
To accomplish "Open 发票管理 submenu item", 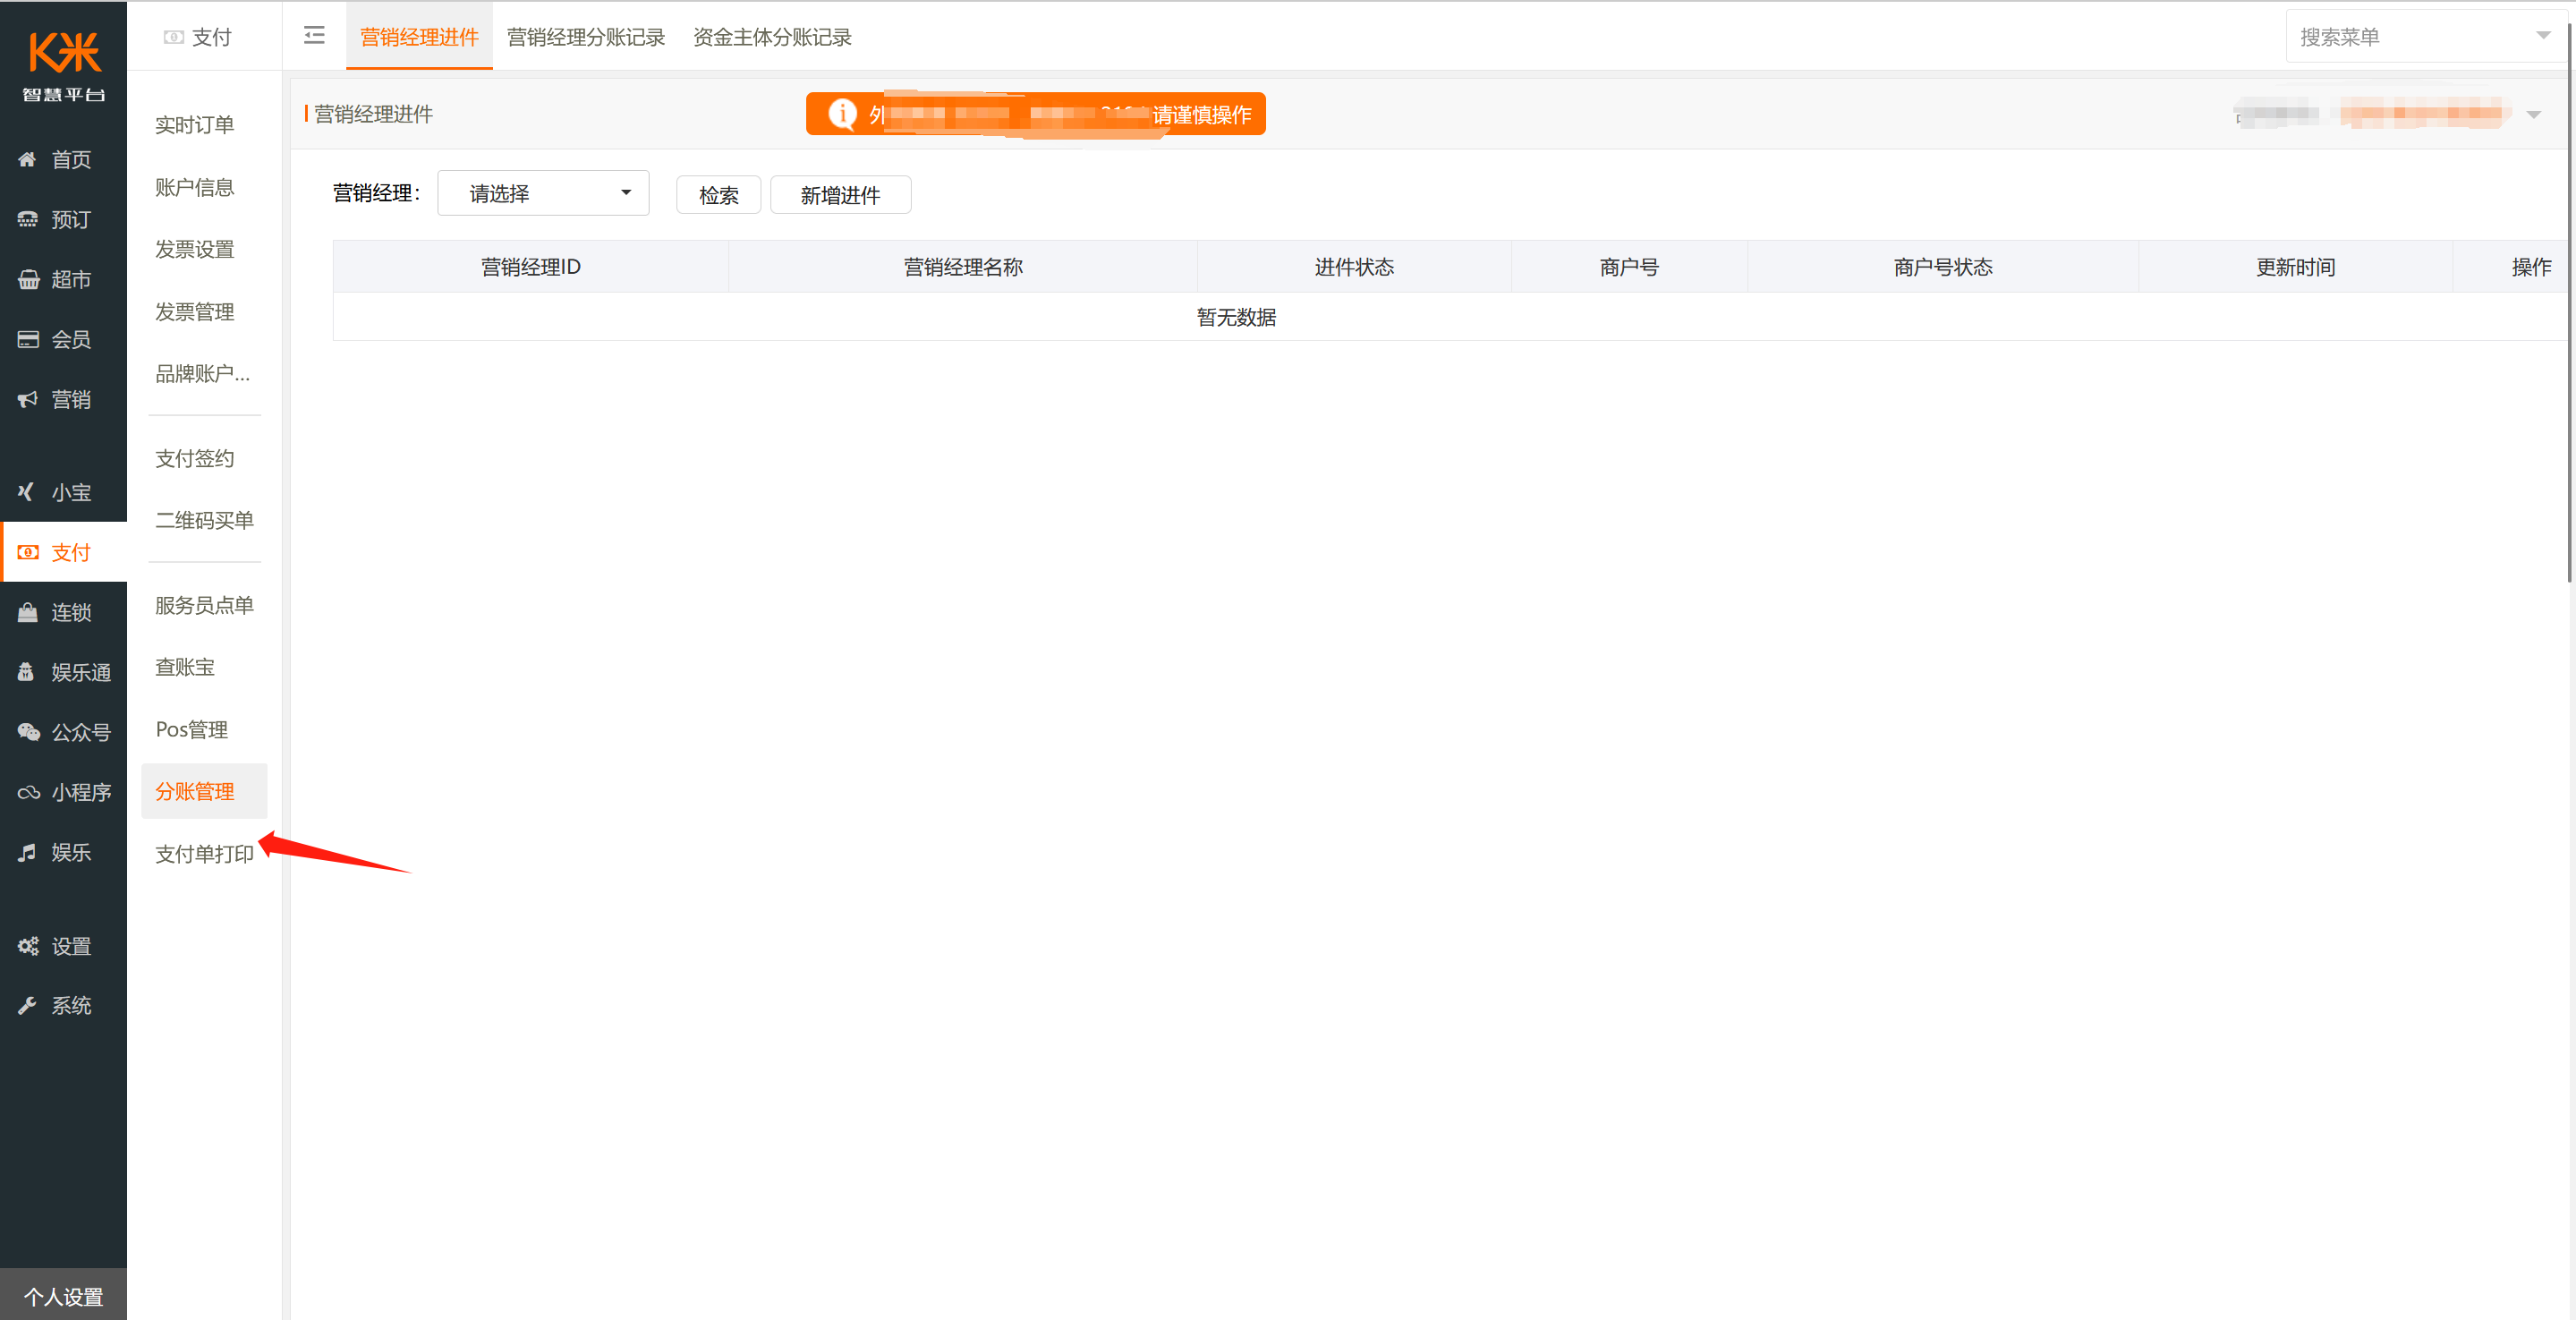I will pos(195,312).
